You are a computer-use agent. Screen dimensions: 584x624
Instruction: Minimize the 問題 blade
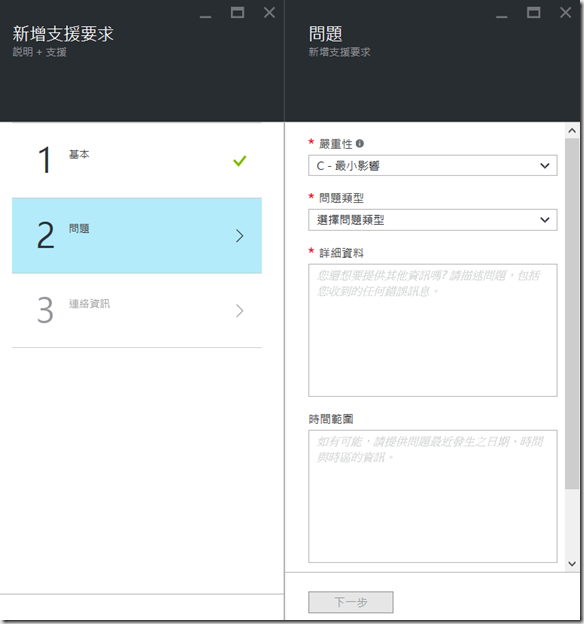pos(502,16)
